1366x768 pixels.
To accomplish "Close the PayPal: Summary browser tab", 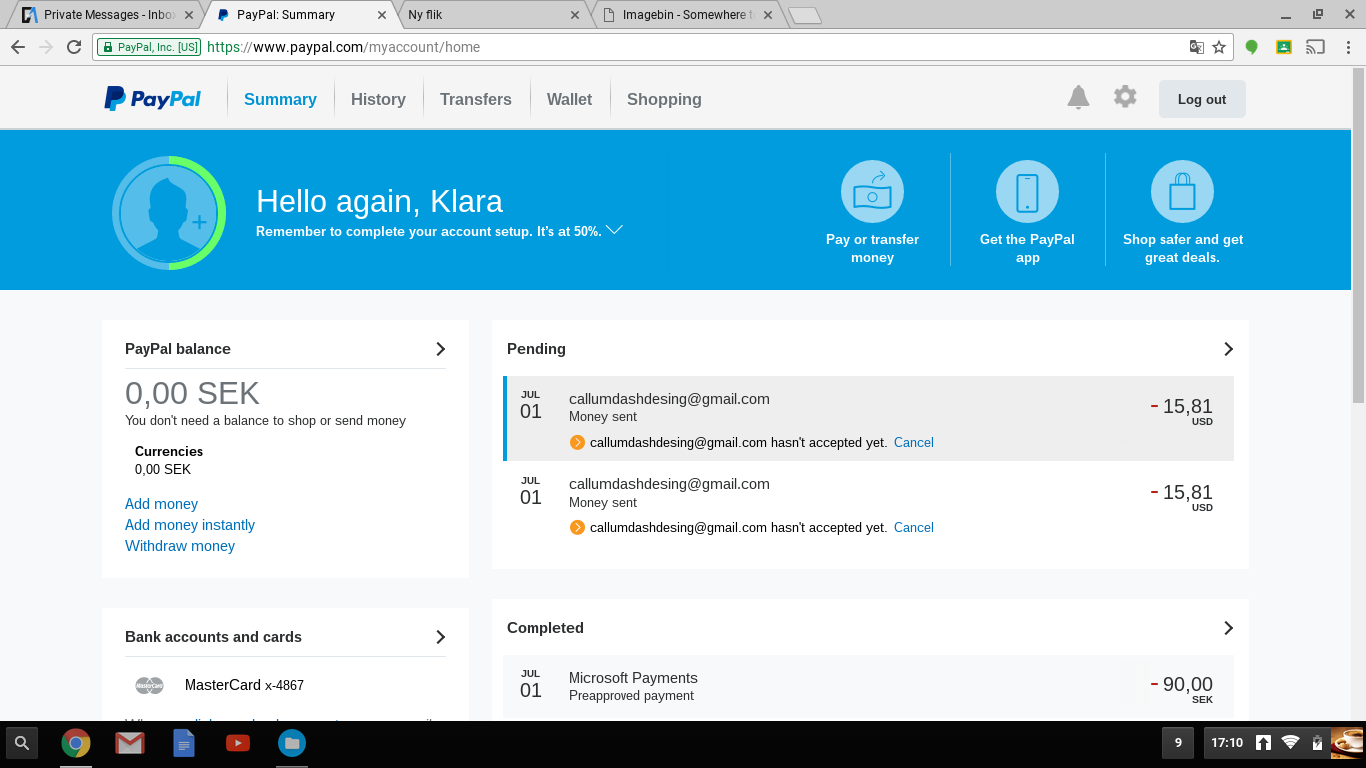I will [x=381, y=15].
